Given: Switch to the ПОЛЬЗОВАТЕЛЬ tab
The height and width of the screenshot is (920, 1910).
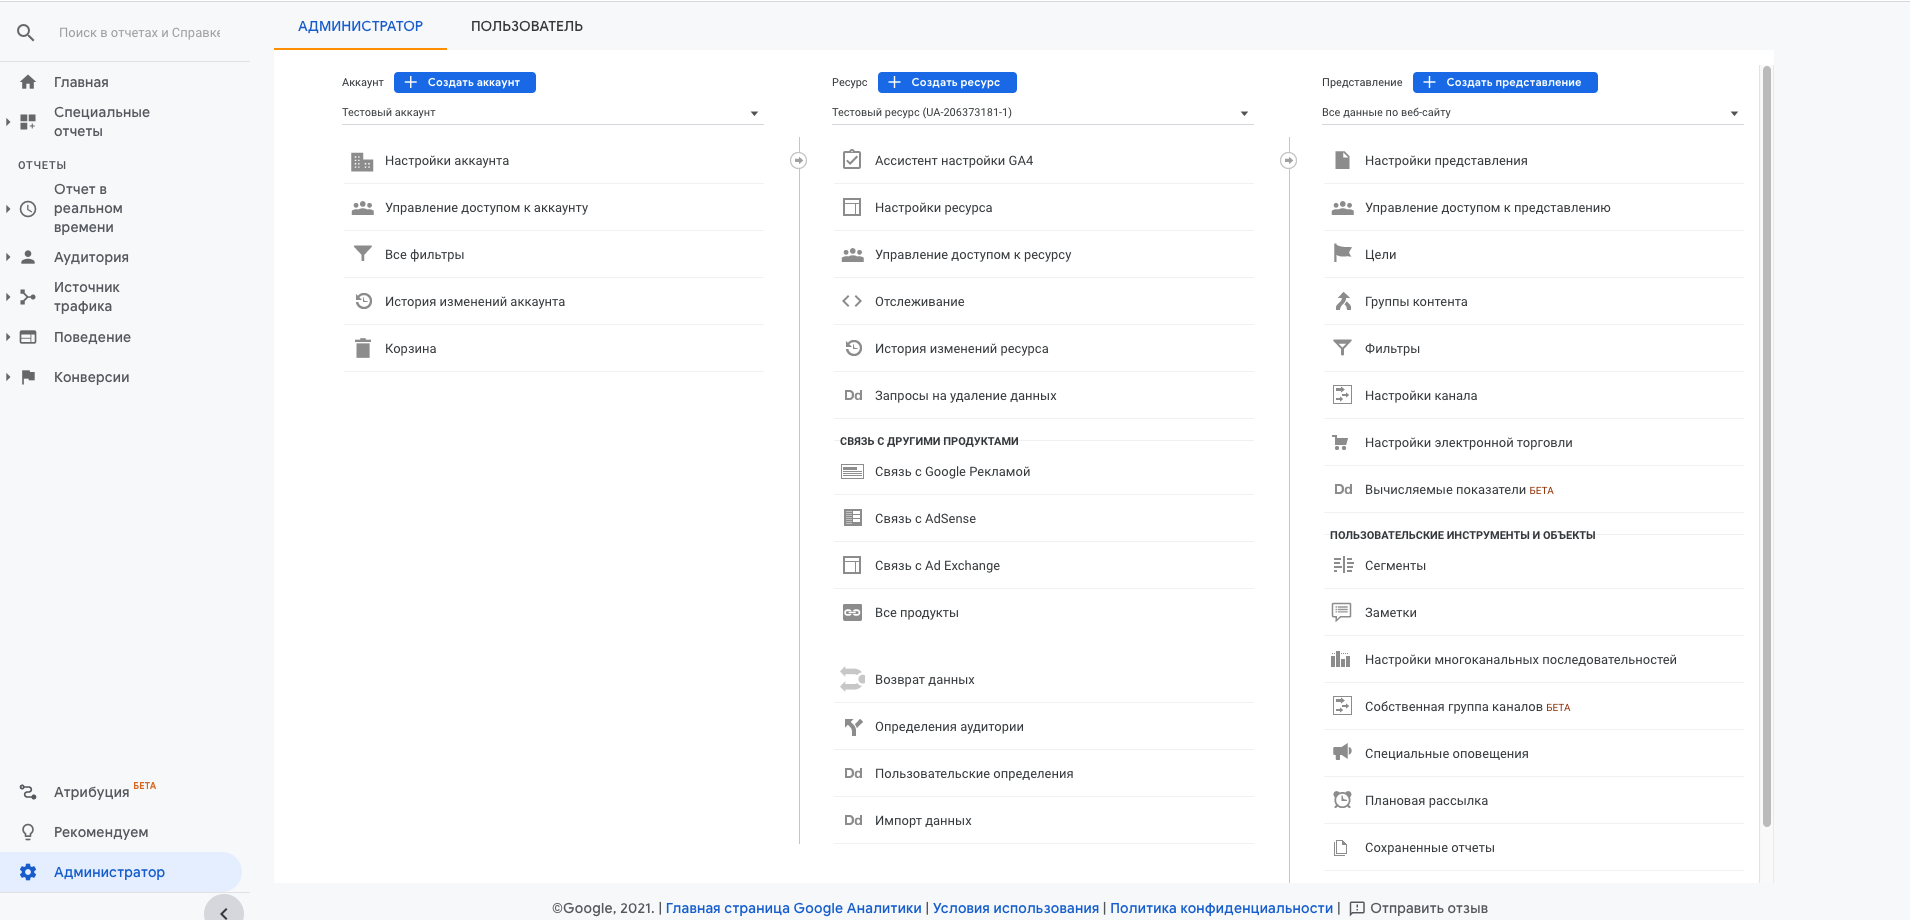Looking at the screenshot, I should (527, 26).
